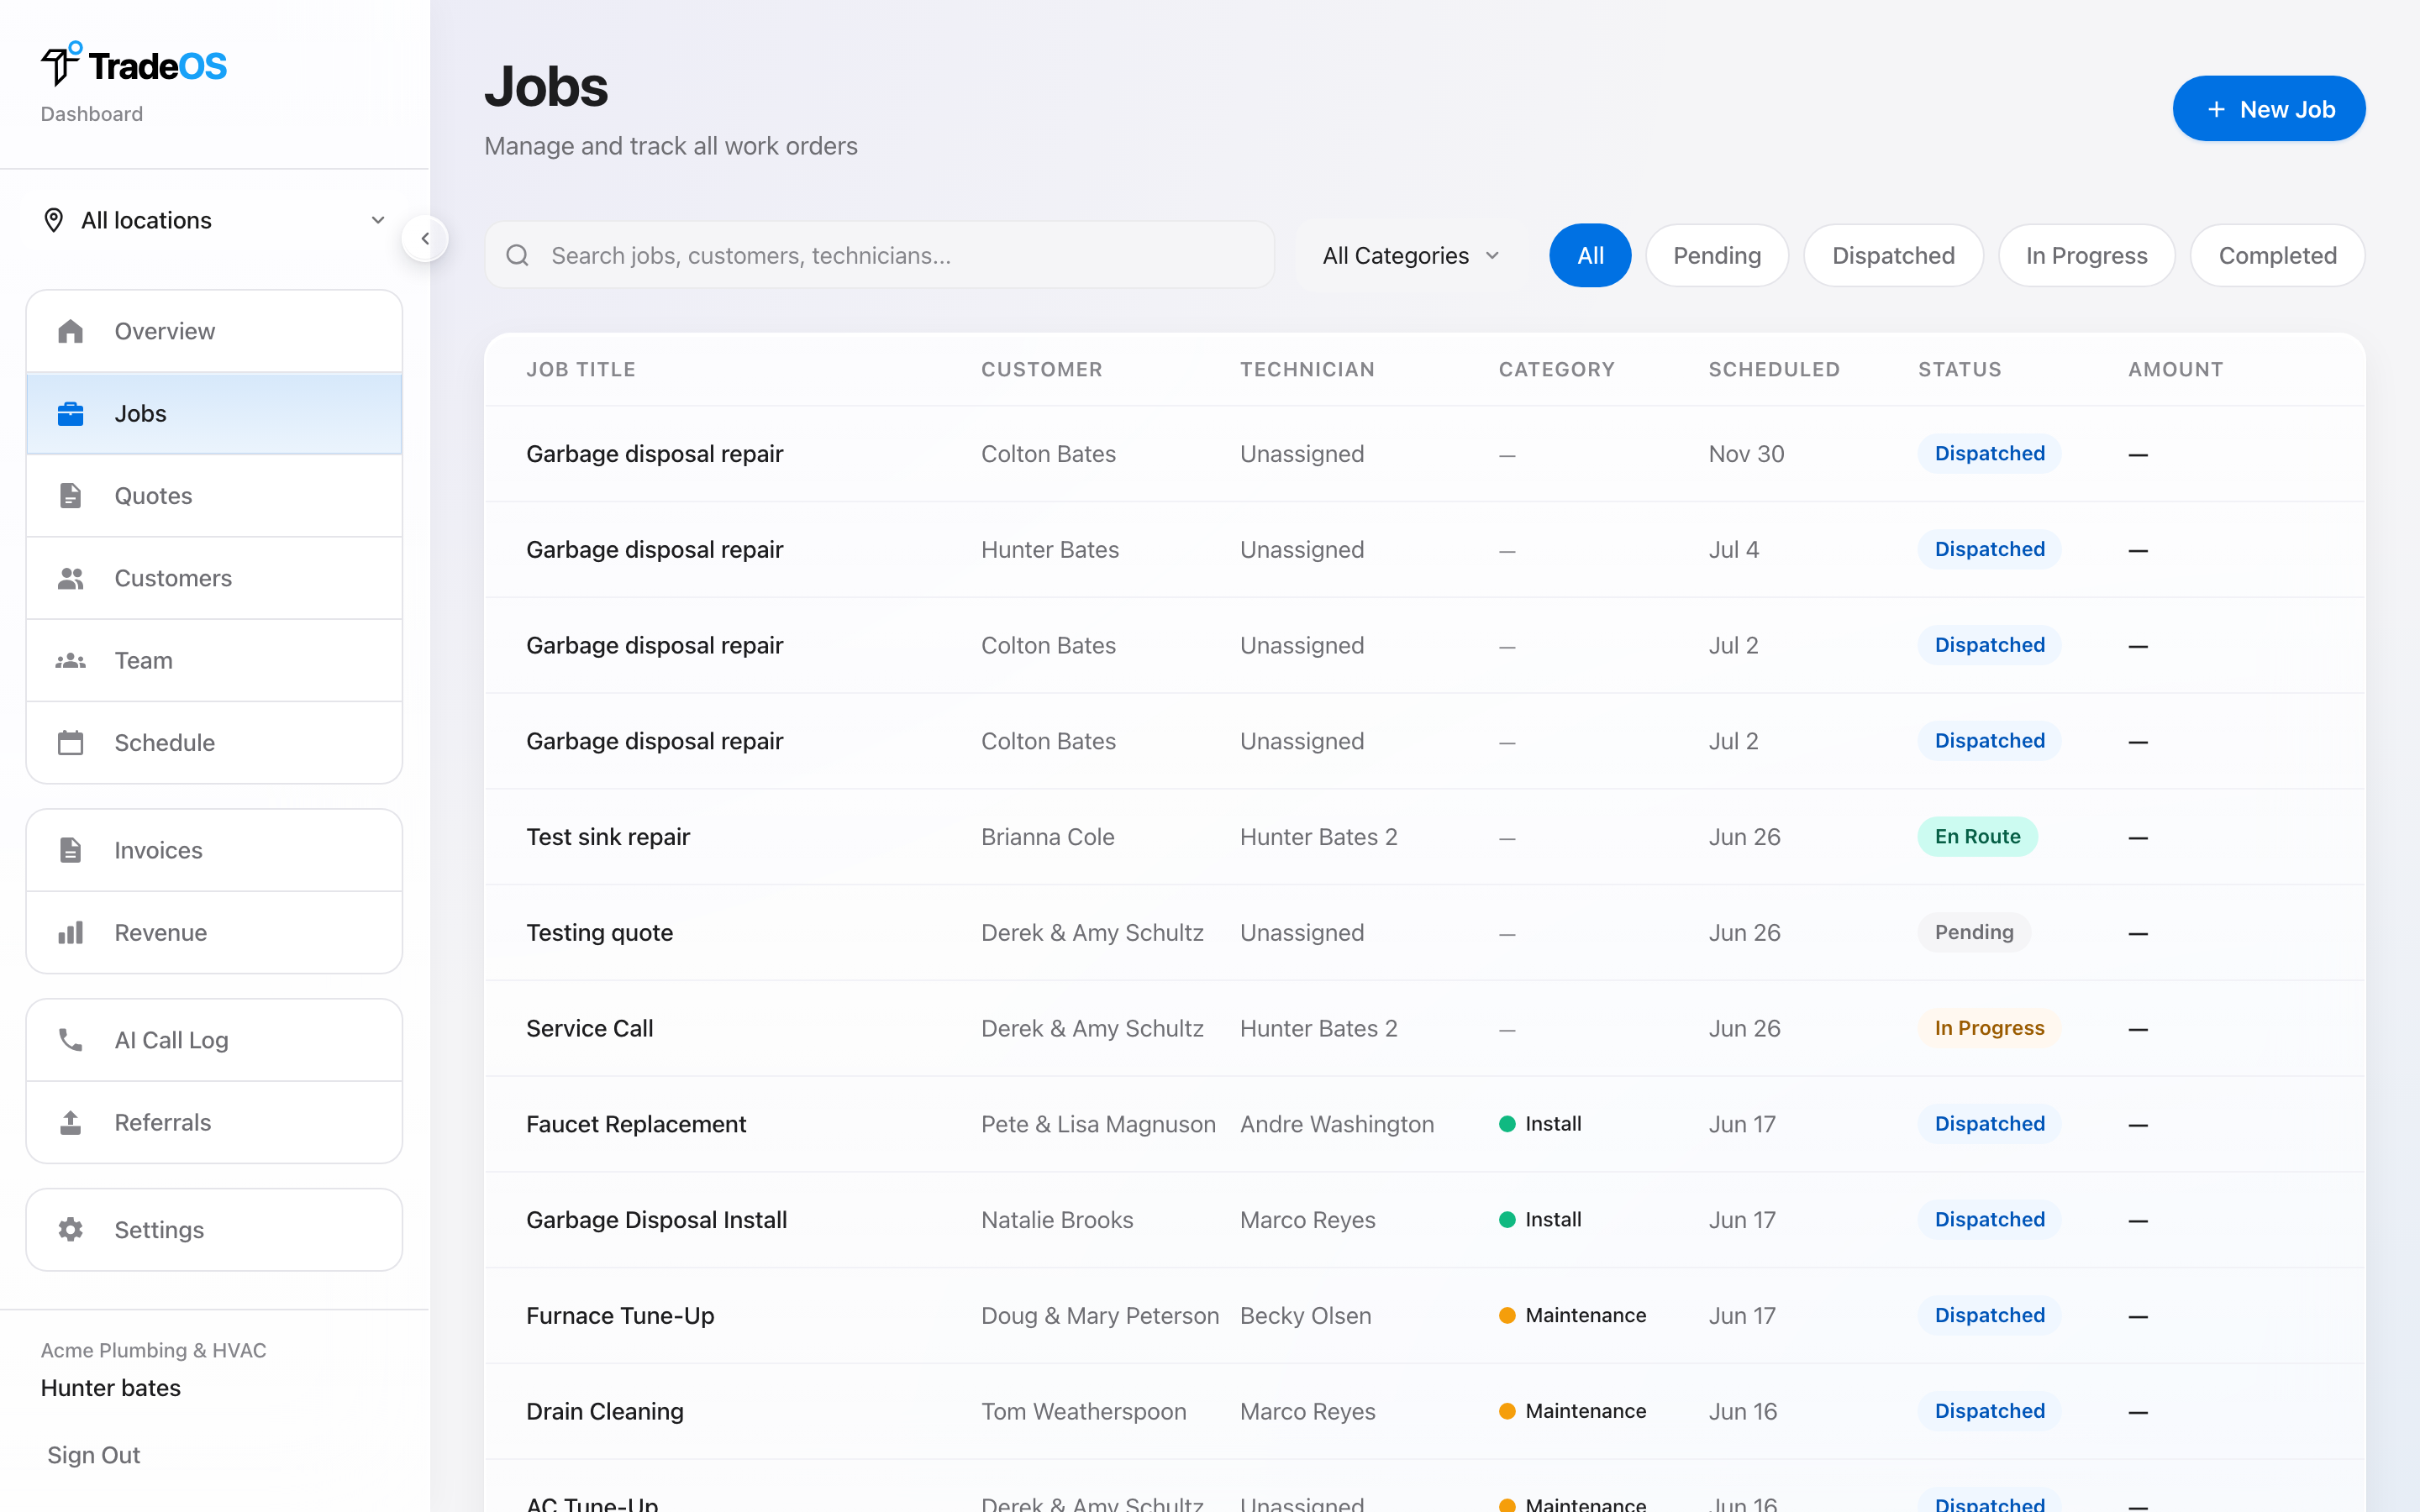
Task: Click customer Brianna Cole
Action: pyautogui.click(x=1047, y=837)
